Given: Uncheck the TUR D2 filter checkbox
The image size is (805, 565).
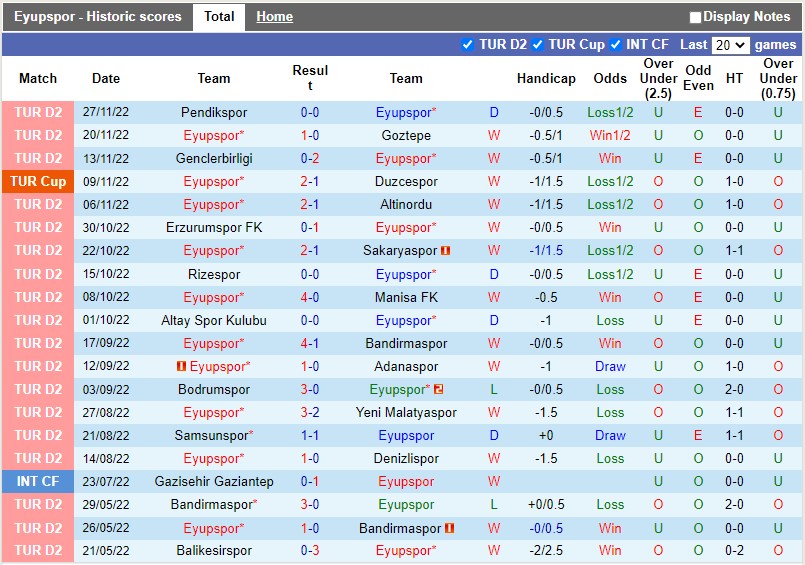Looking at the screenshot, I should (467, 45).
